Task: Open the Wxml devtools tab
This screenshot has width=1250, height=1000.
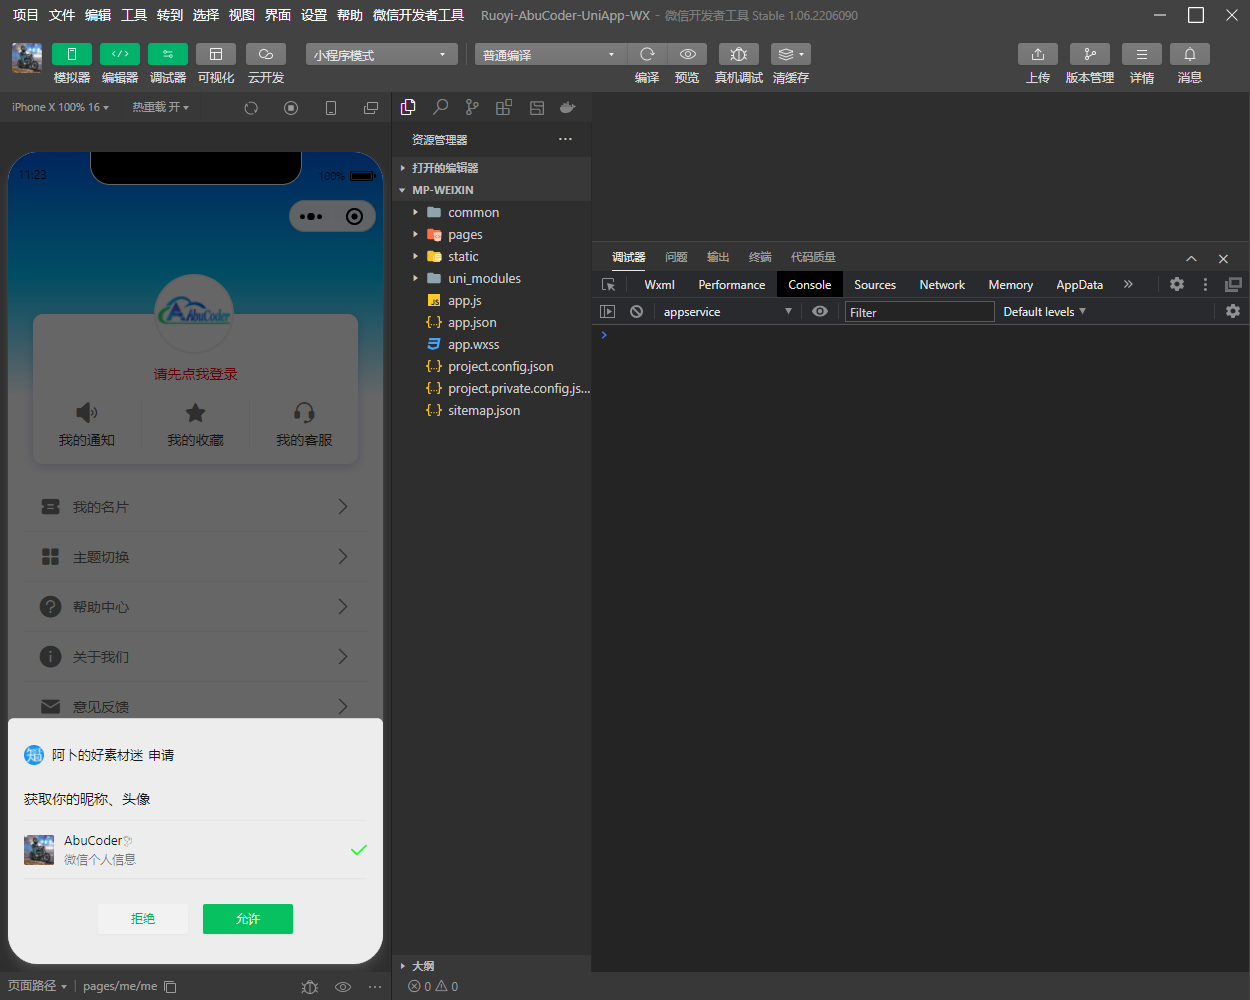Action: [659, 284]
